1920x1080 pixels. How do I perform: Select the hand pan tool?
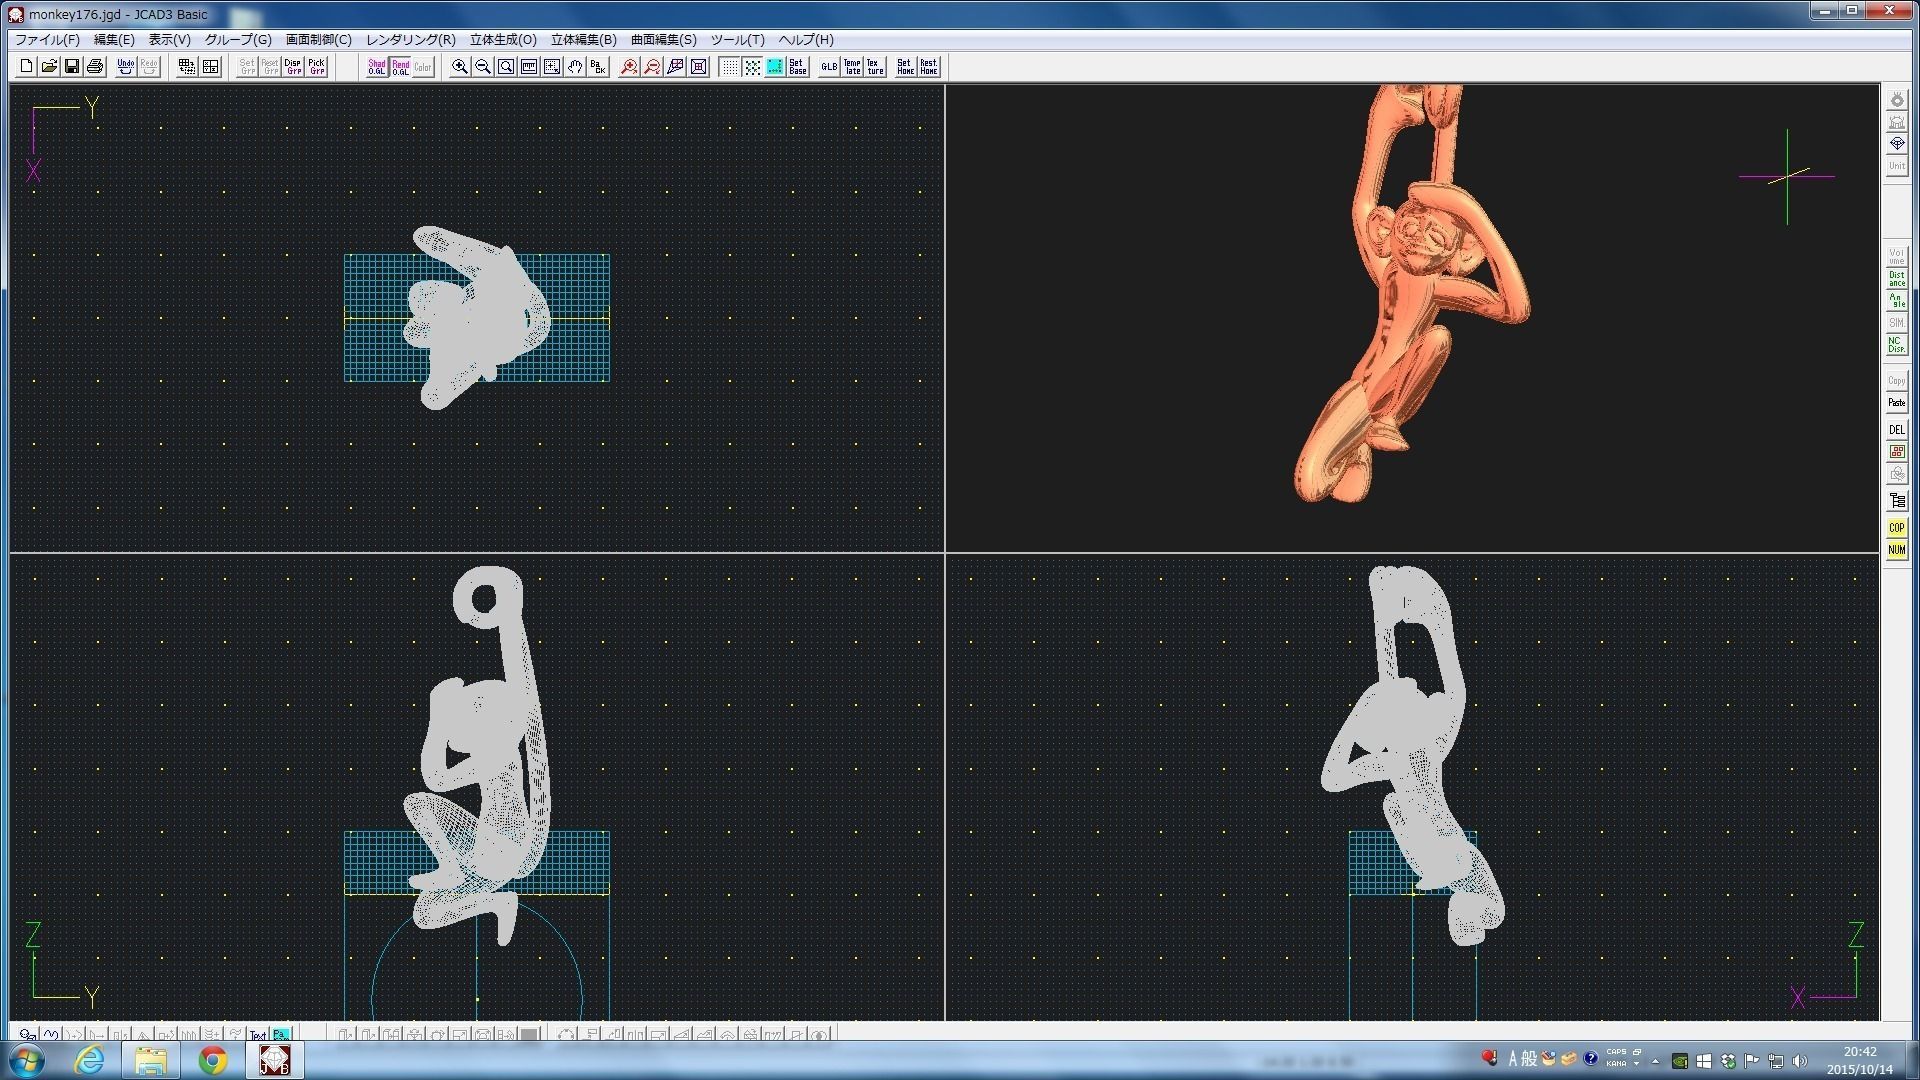[575, 67]
